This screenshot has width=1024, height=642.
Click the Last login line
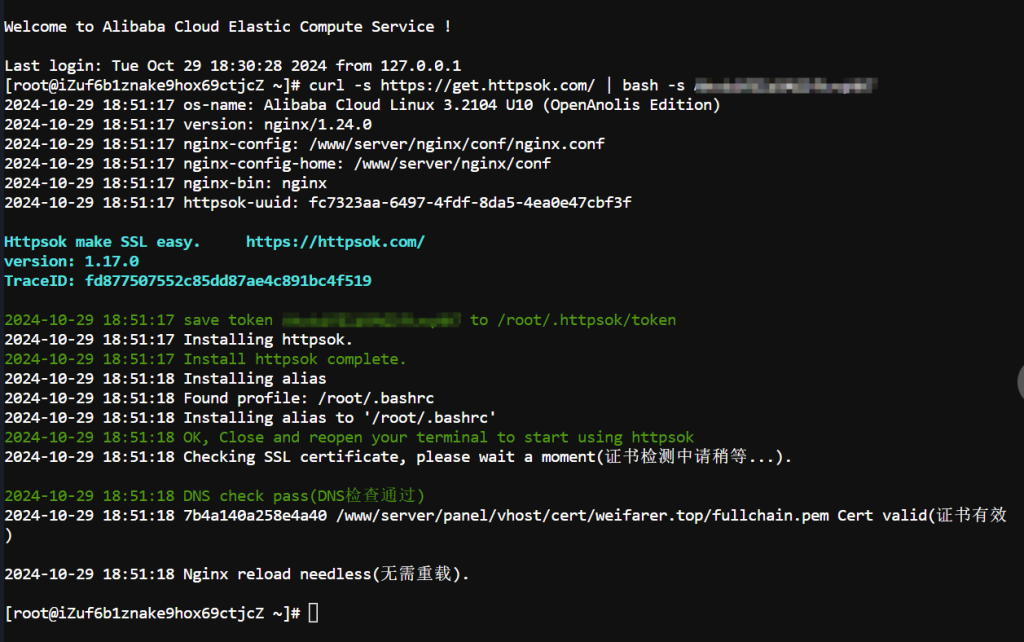click(232, 66)
